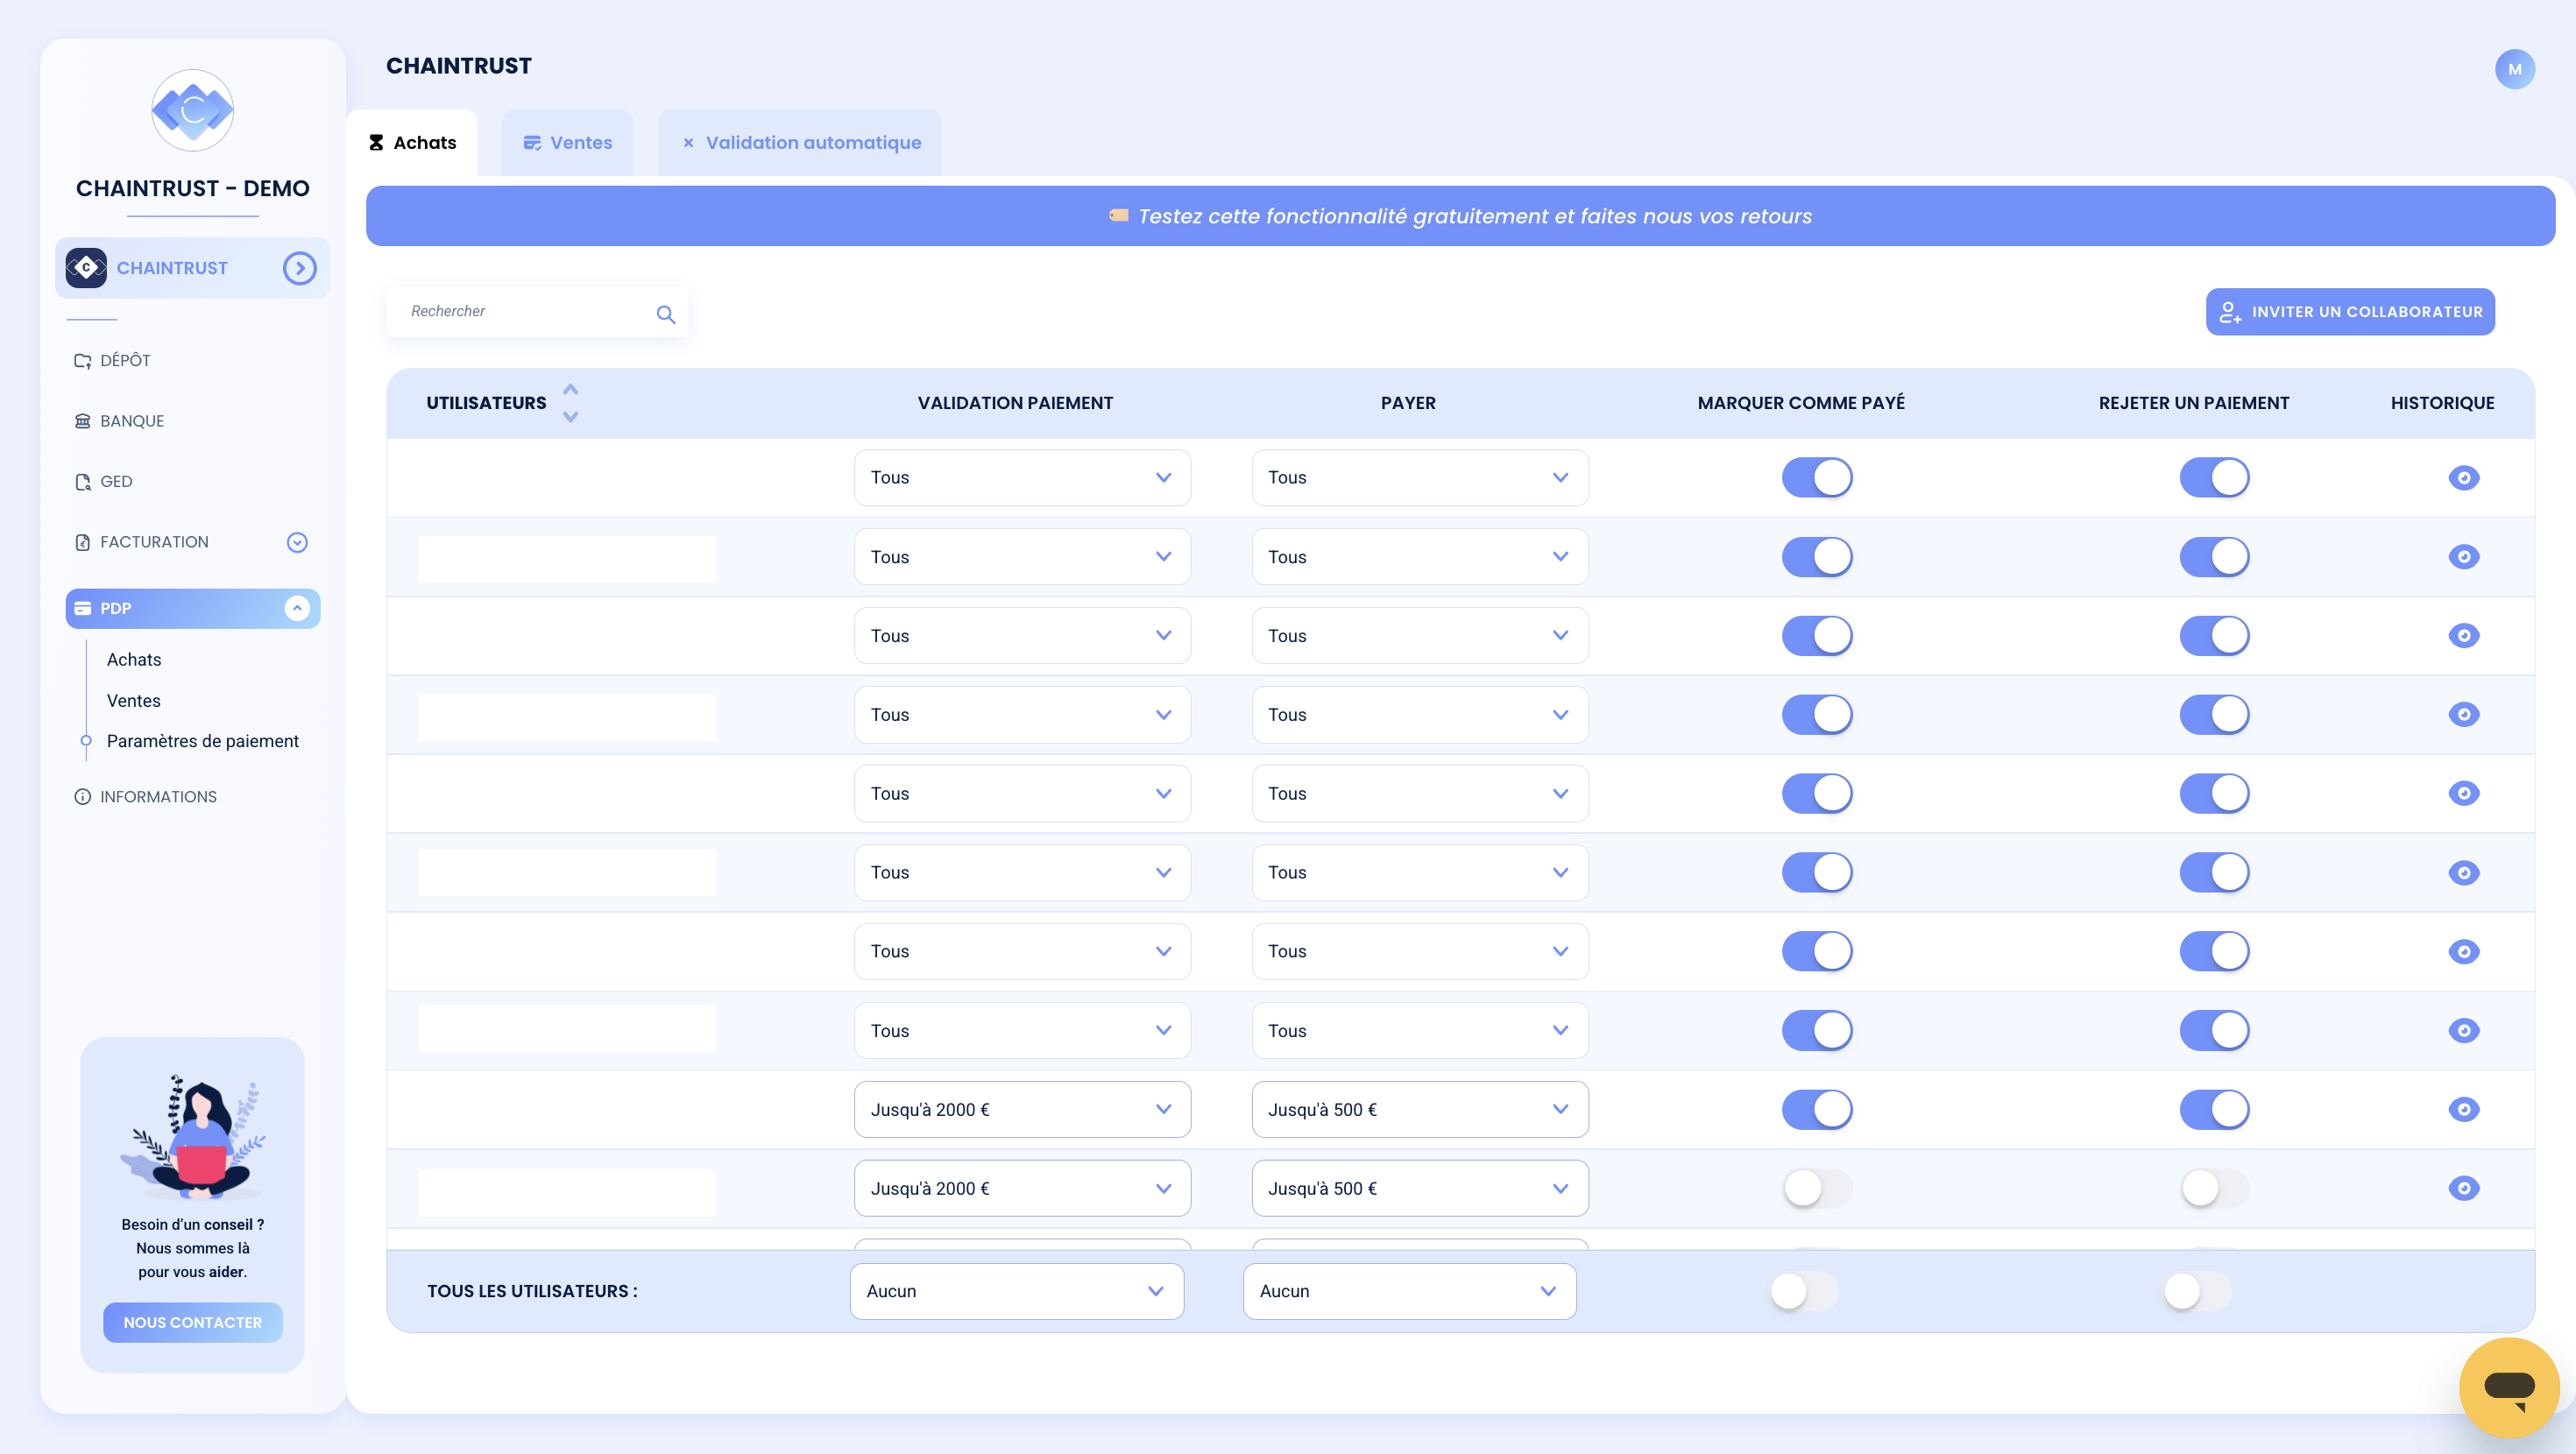View Historique eye icon in second user row
Image resolution: width=2576 pixels, height=1454 pixels.
(2463, 557)
